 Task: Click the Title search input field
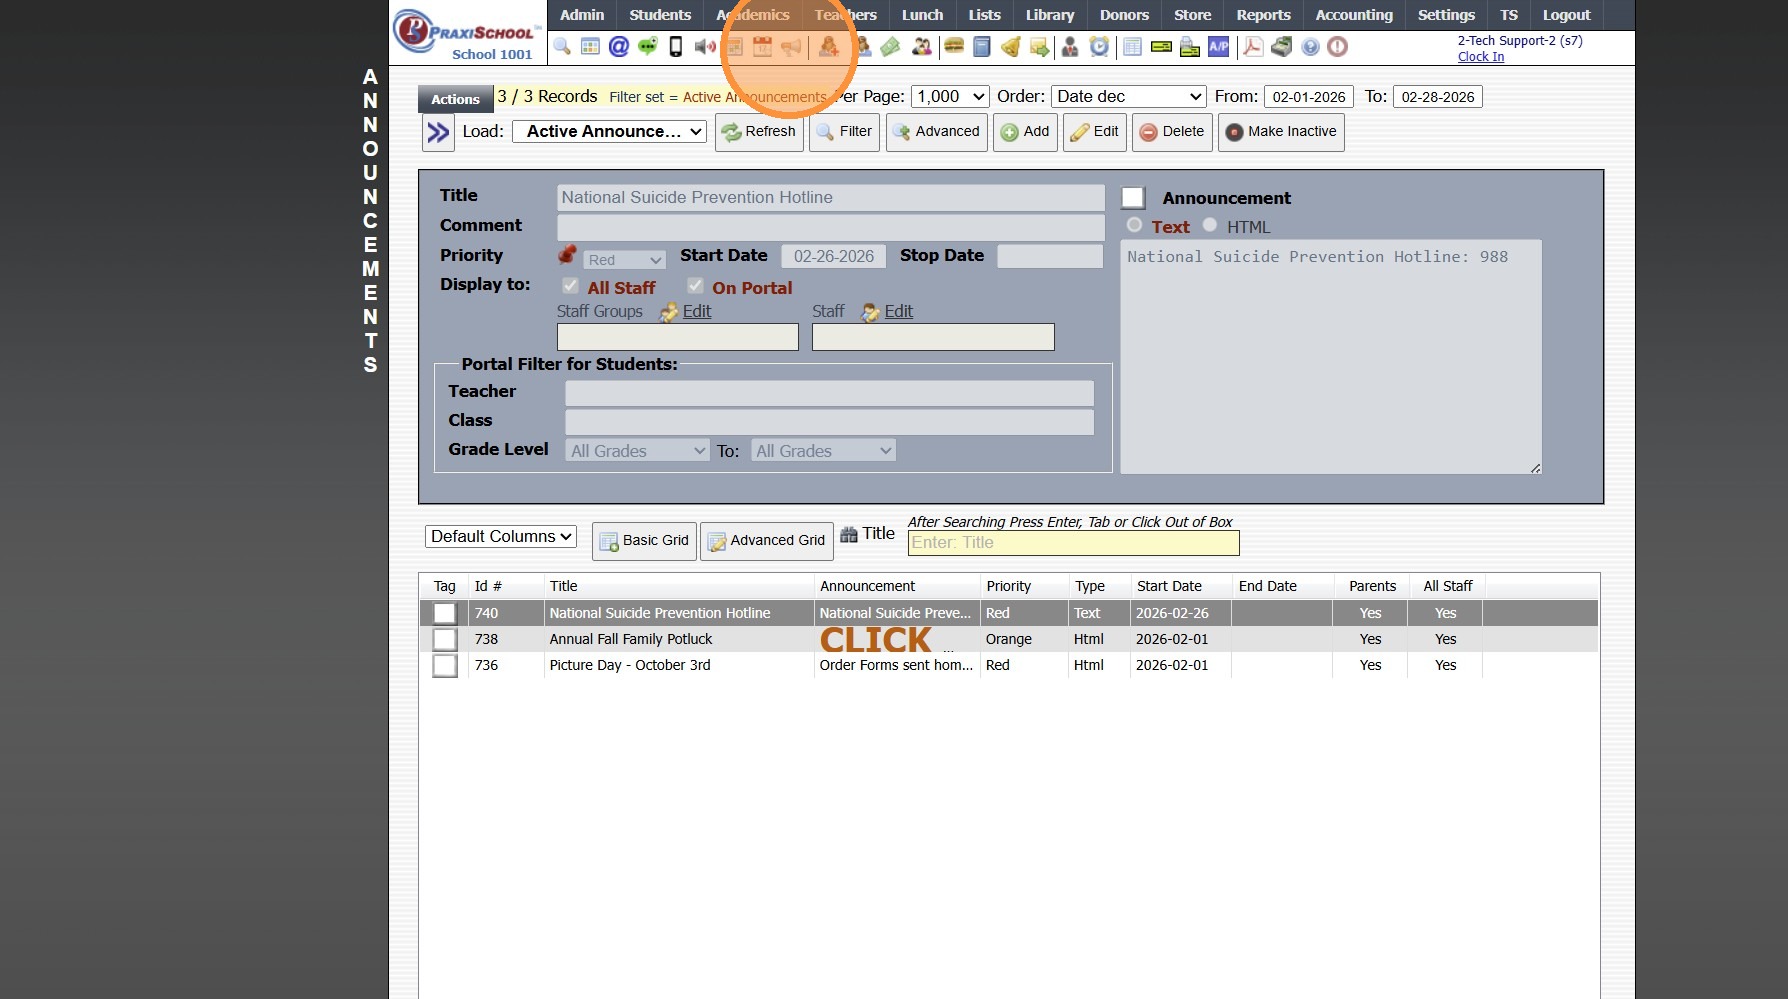[x=1074, y=543]
